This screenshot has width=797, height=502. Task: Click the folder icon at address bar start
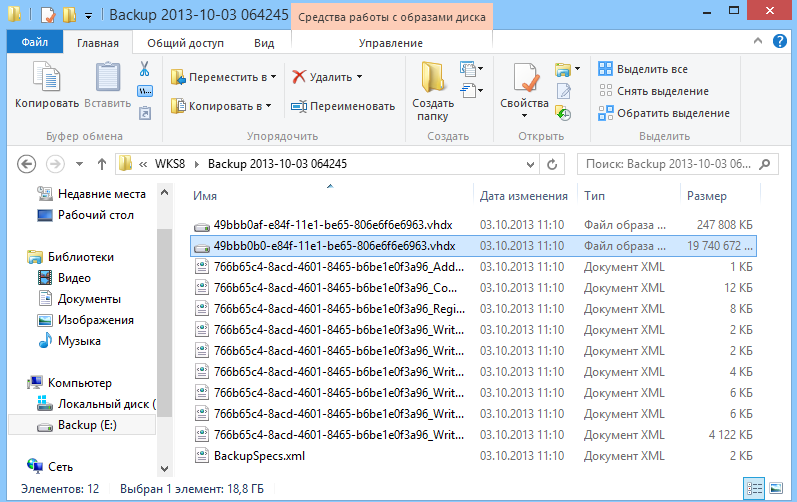pos(126,164)
